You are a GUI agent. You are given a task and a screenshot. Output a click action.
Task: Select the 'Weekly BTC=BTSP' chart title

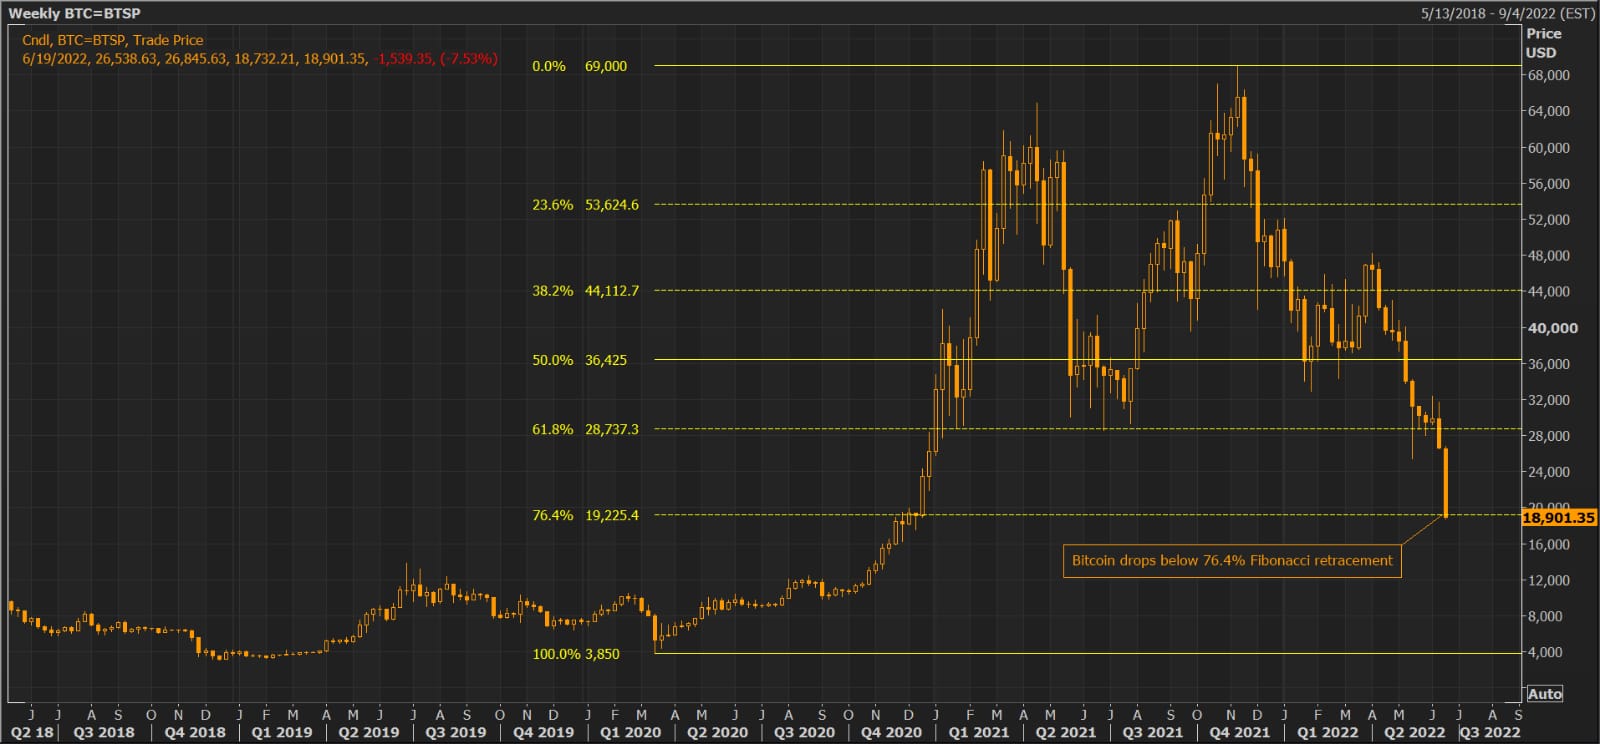point(75,13)
